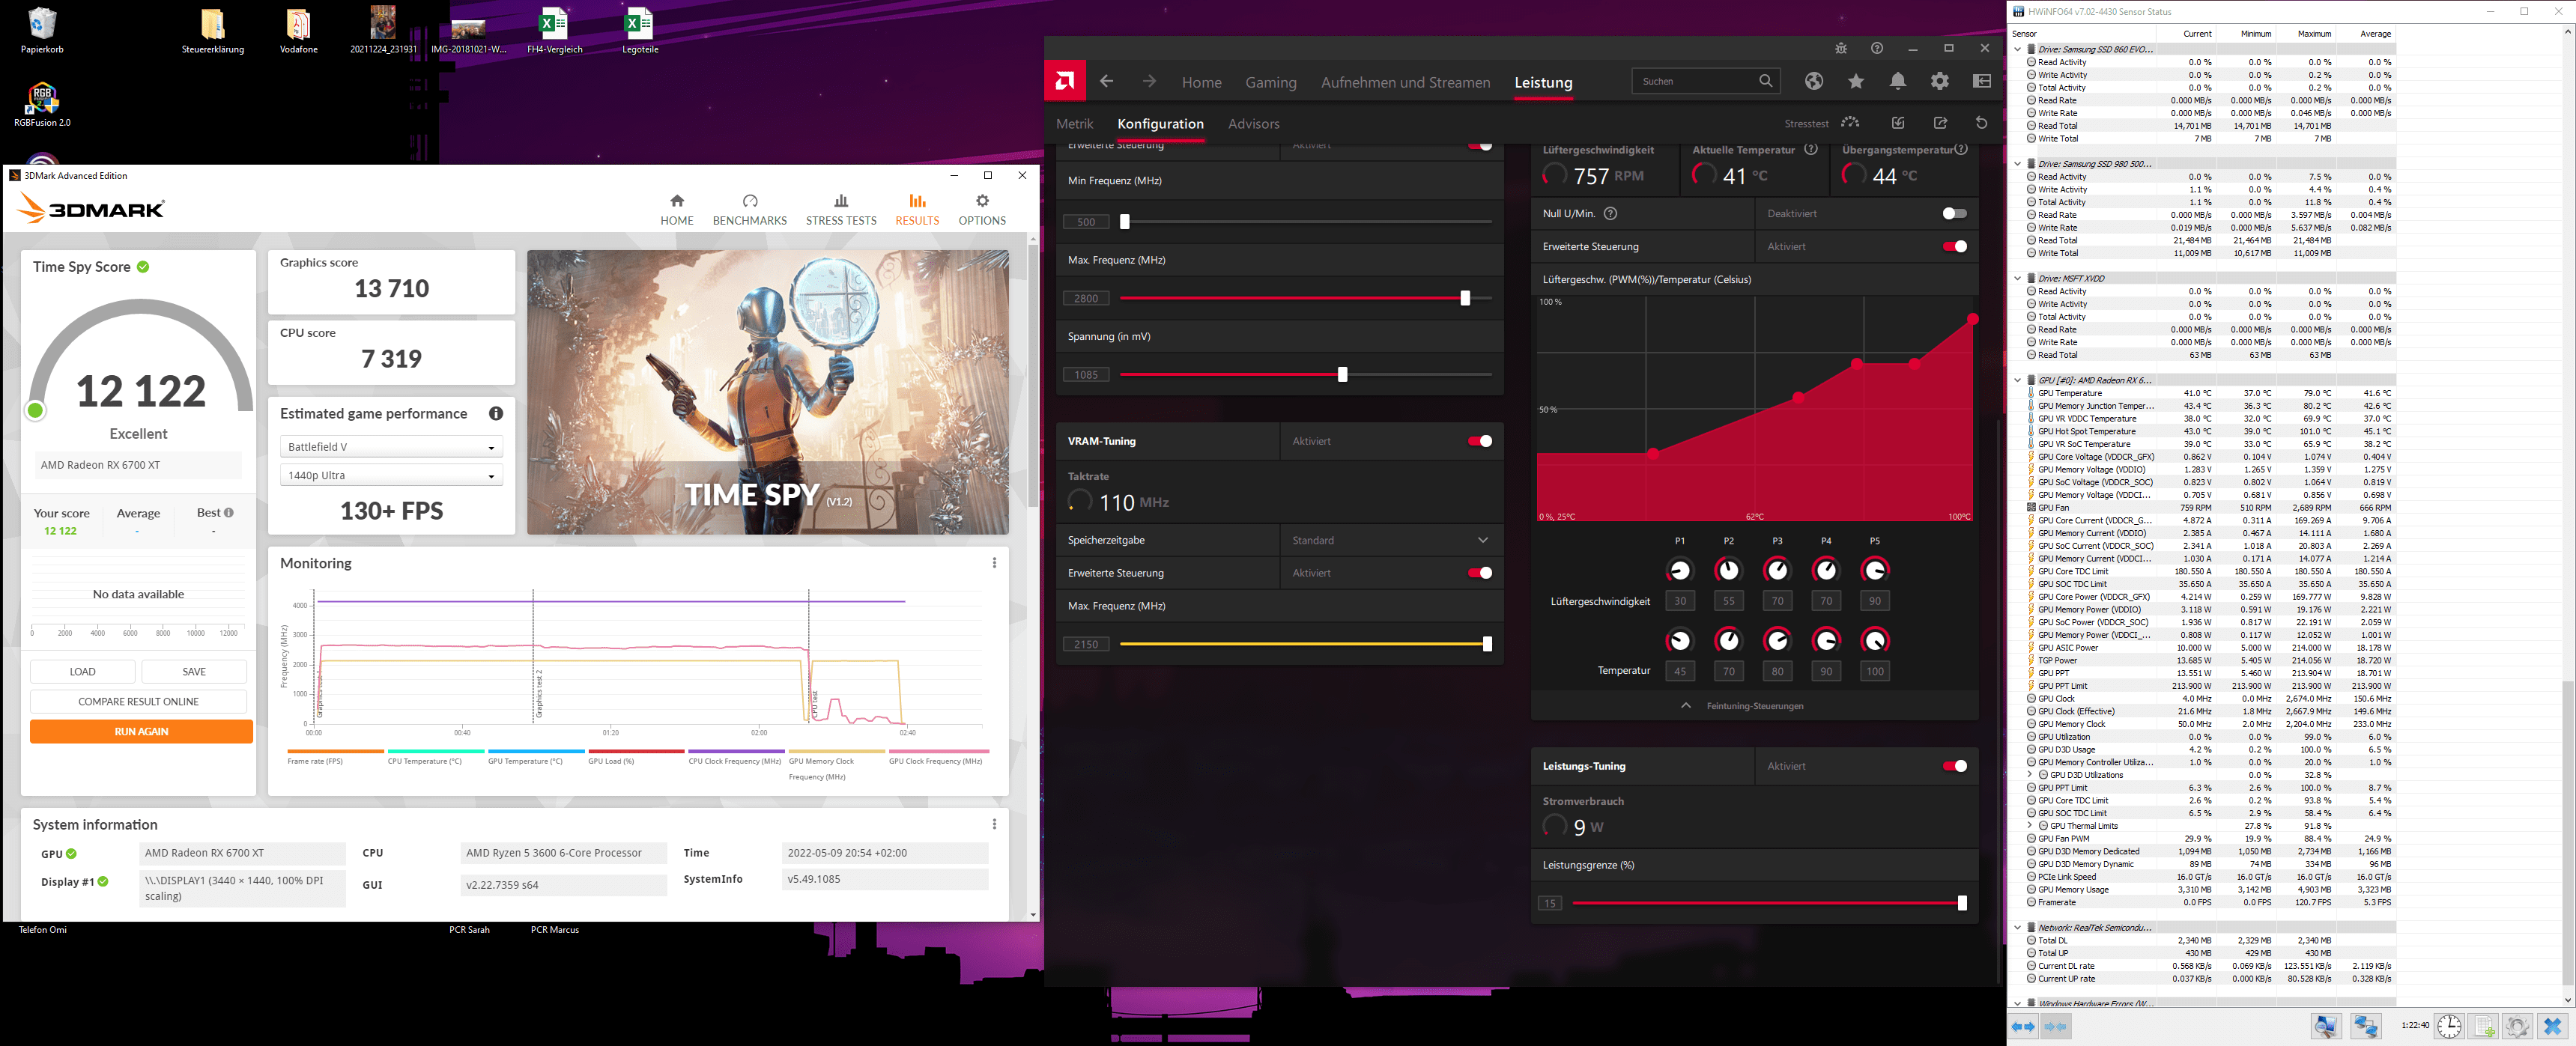The image size is (2576, 1046).
Task: Reset HWiNFO clock timer button
Action: (x=2449, y=1026)
